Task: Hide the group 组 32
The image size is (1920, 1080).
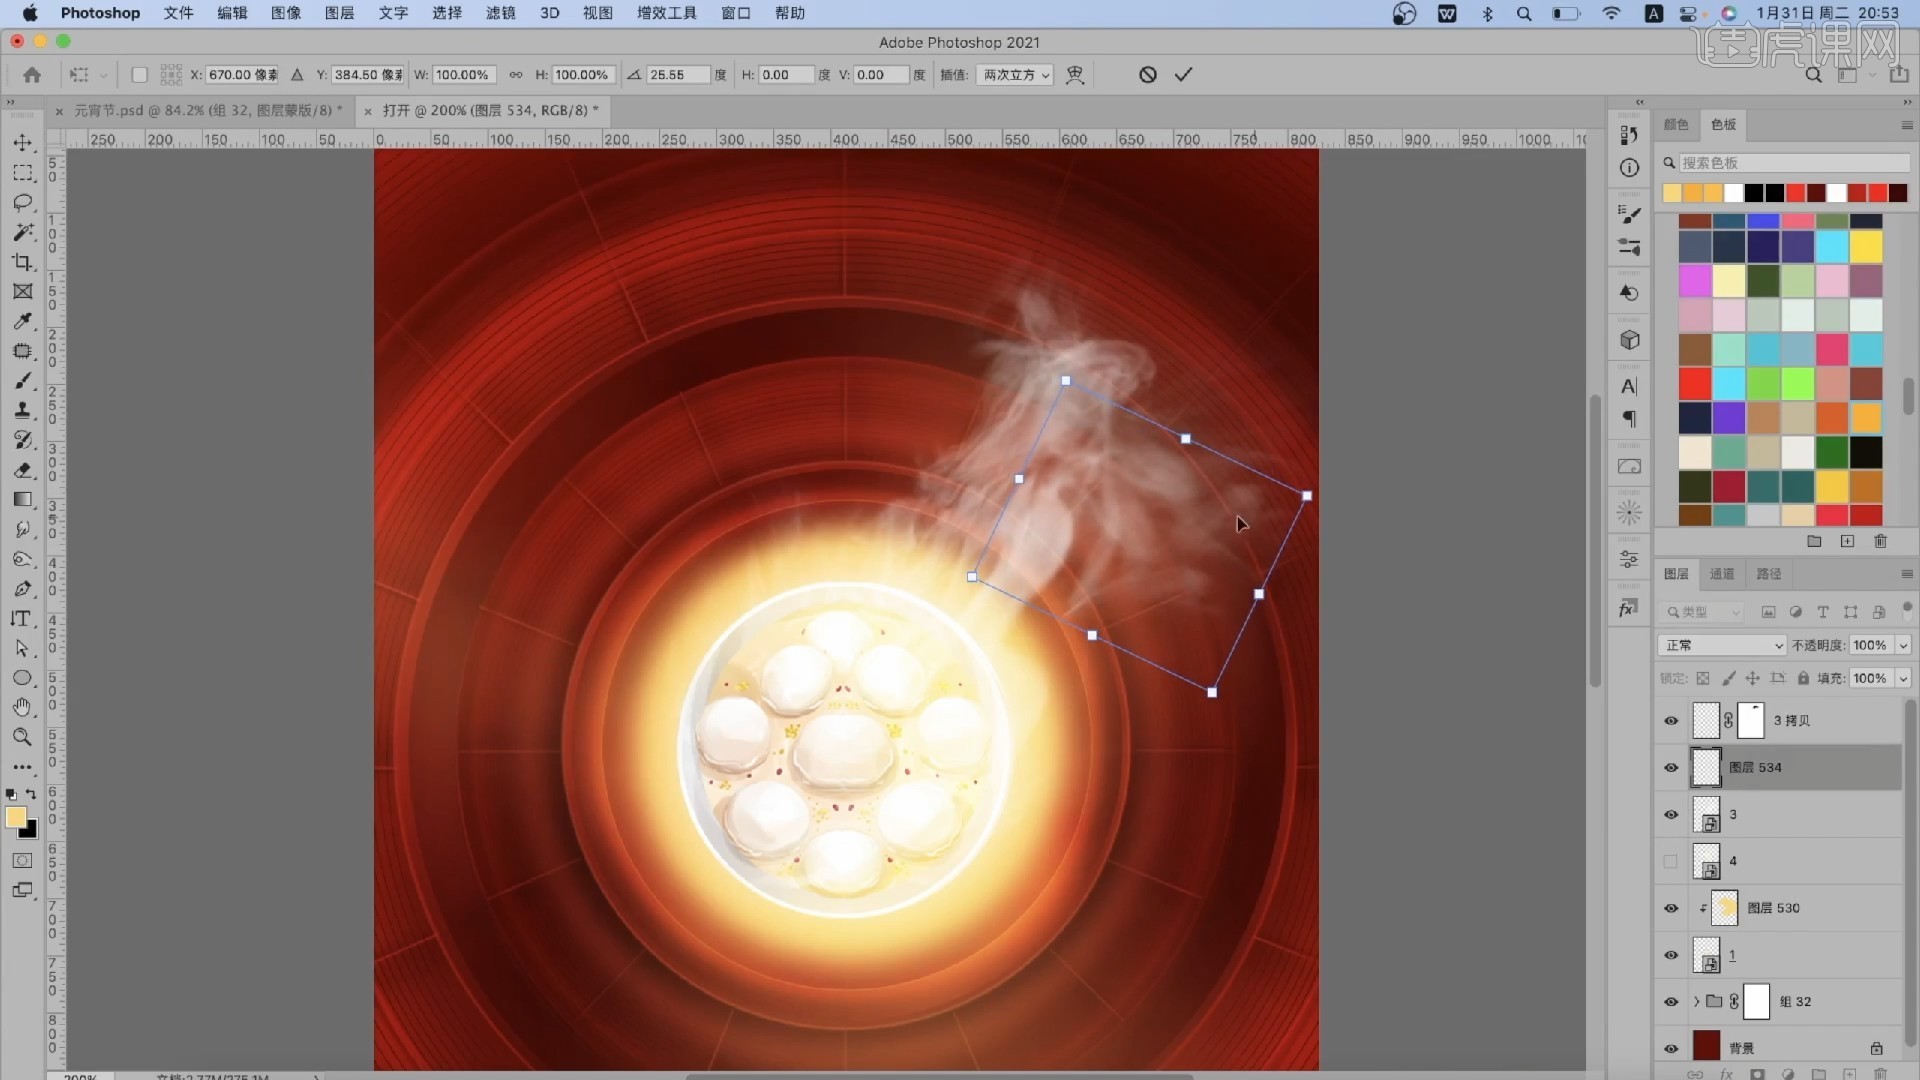Action: pos(1671,1001)
